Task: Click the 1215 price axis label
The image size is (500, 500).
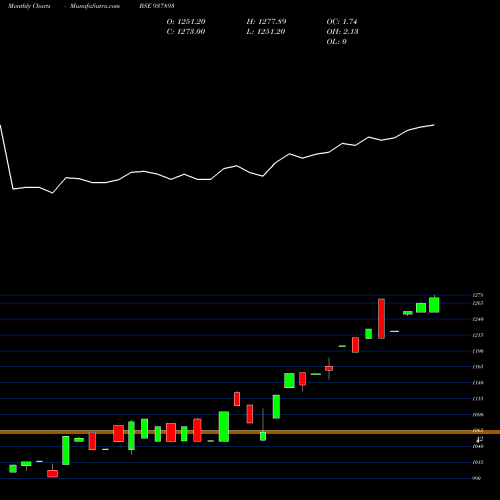Action: click(x=478, y=335)
